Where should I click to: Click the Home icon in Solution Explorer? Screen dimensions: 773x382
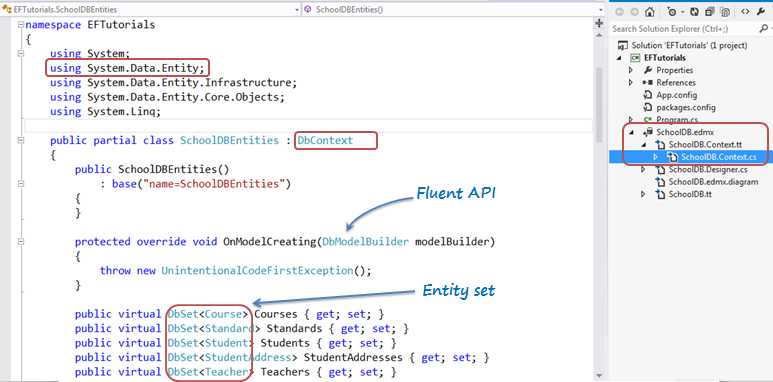[x=650, y=12]
